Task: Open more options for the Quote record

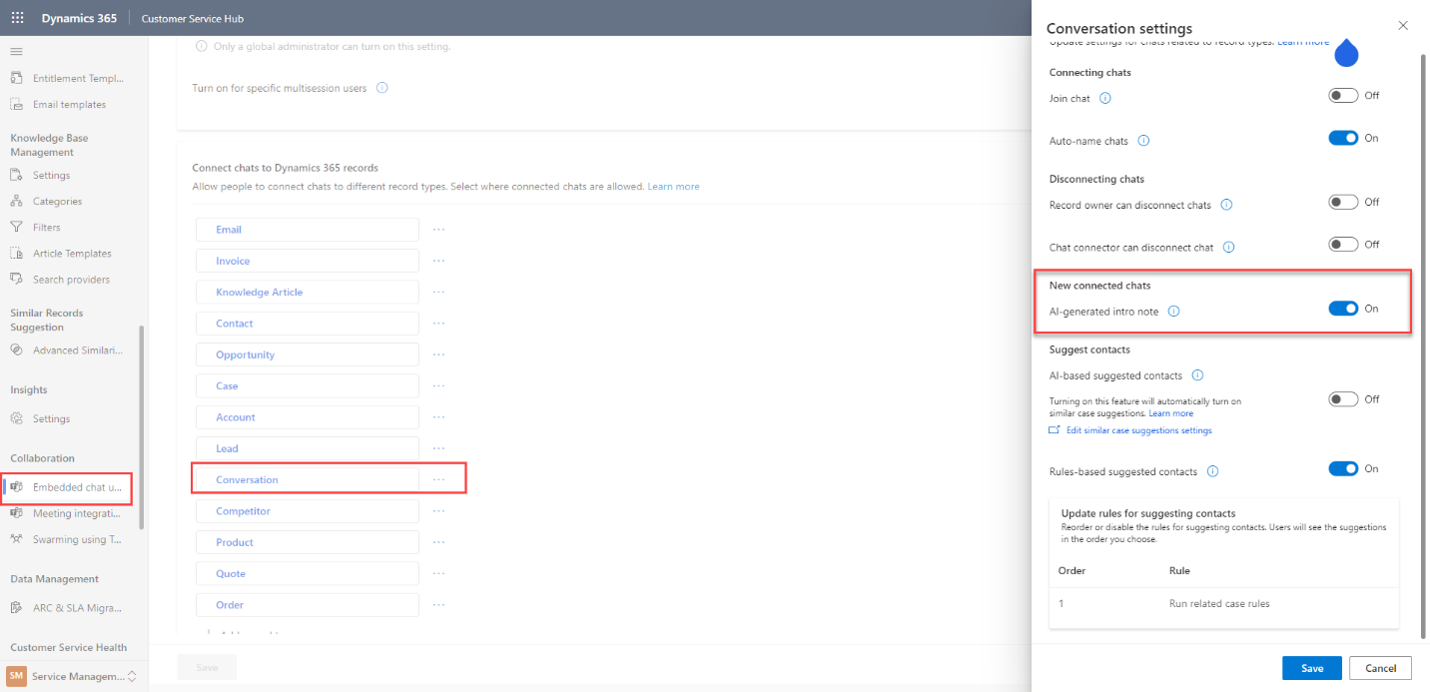Action: pyautogui.click(x=438, y=573)
